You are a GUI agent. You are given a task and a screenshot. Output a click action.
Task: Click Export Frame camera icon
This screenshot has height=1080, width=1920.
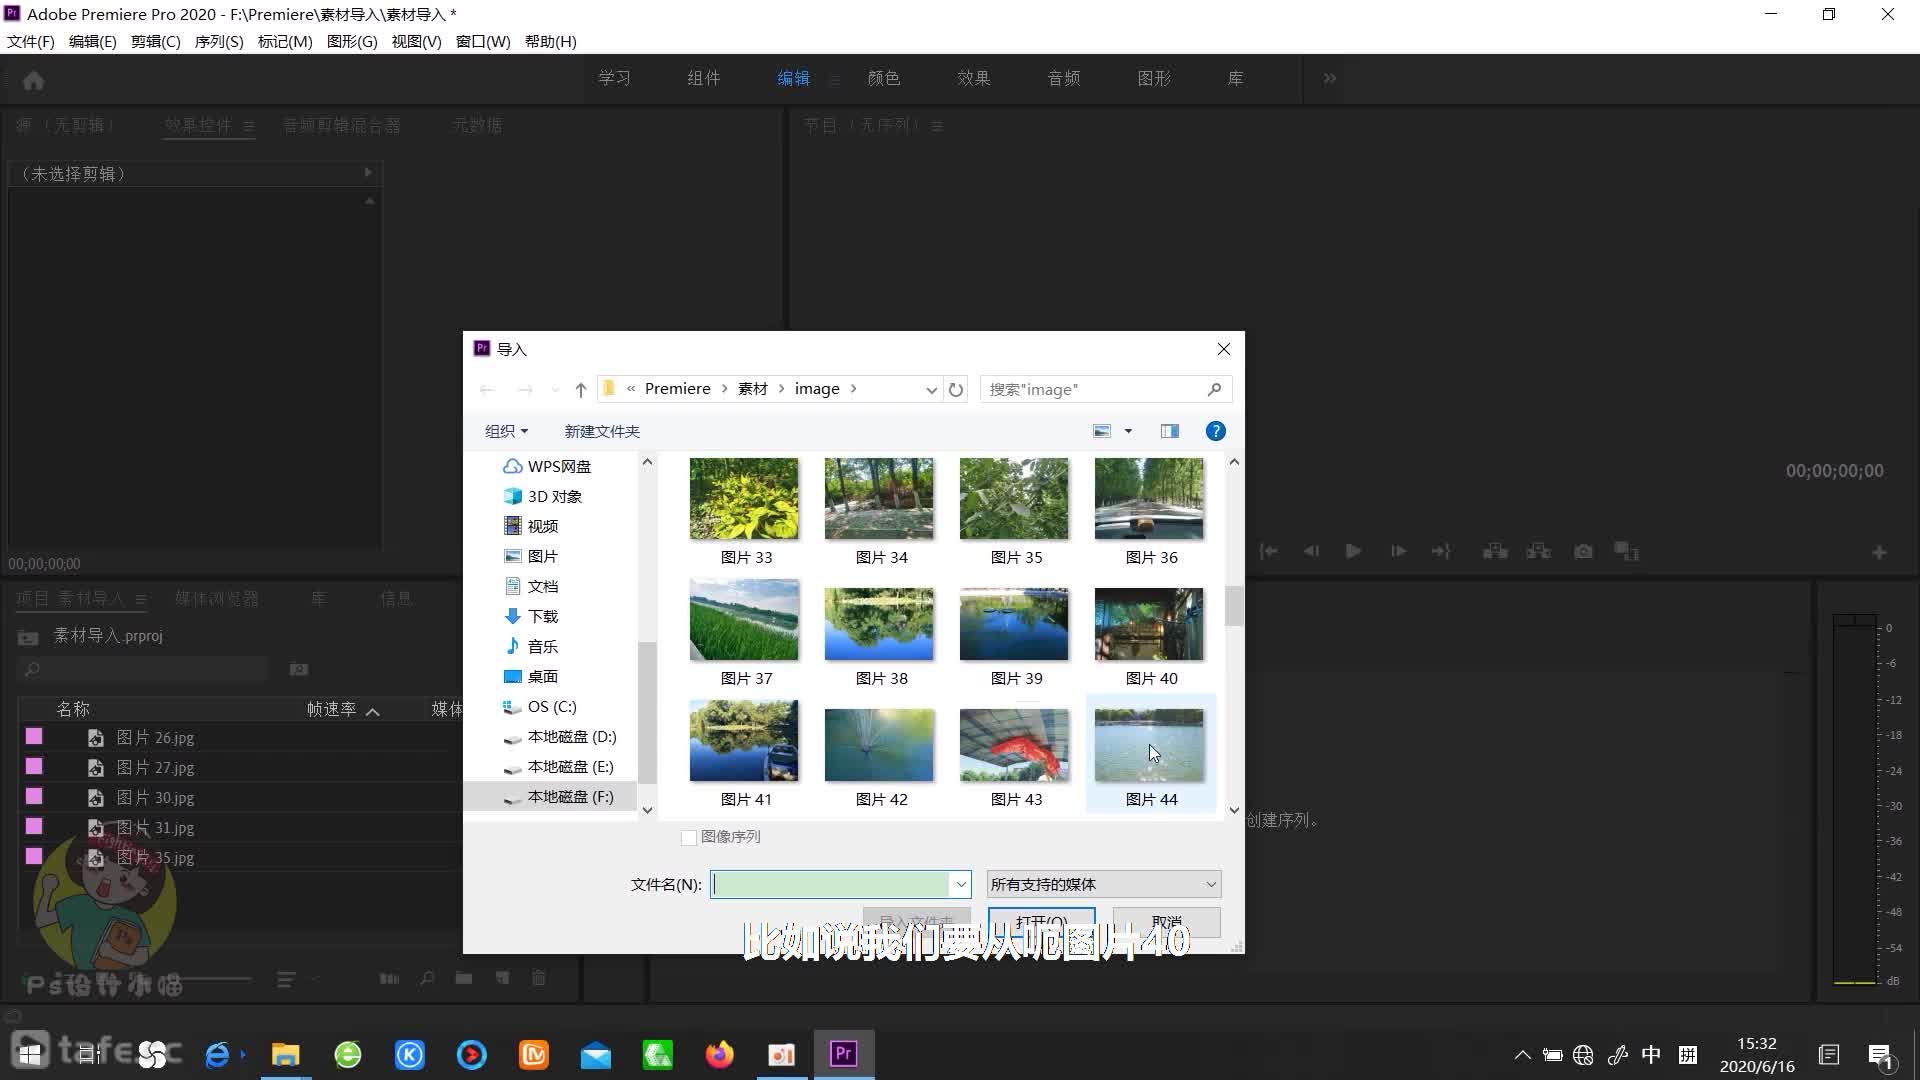[1583, 551]
